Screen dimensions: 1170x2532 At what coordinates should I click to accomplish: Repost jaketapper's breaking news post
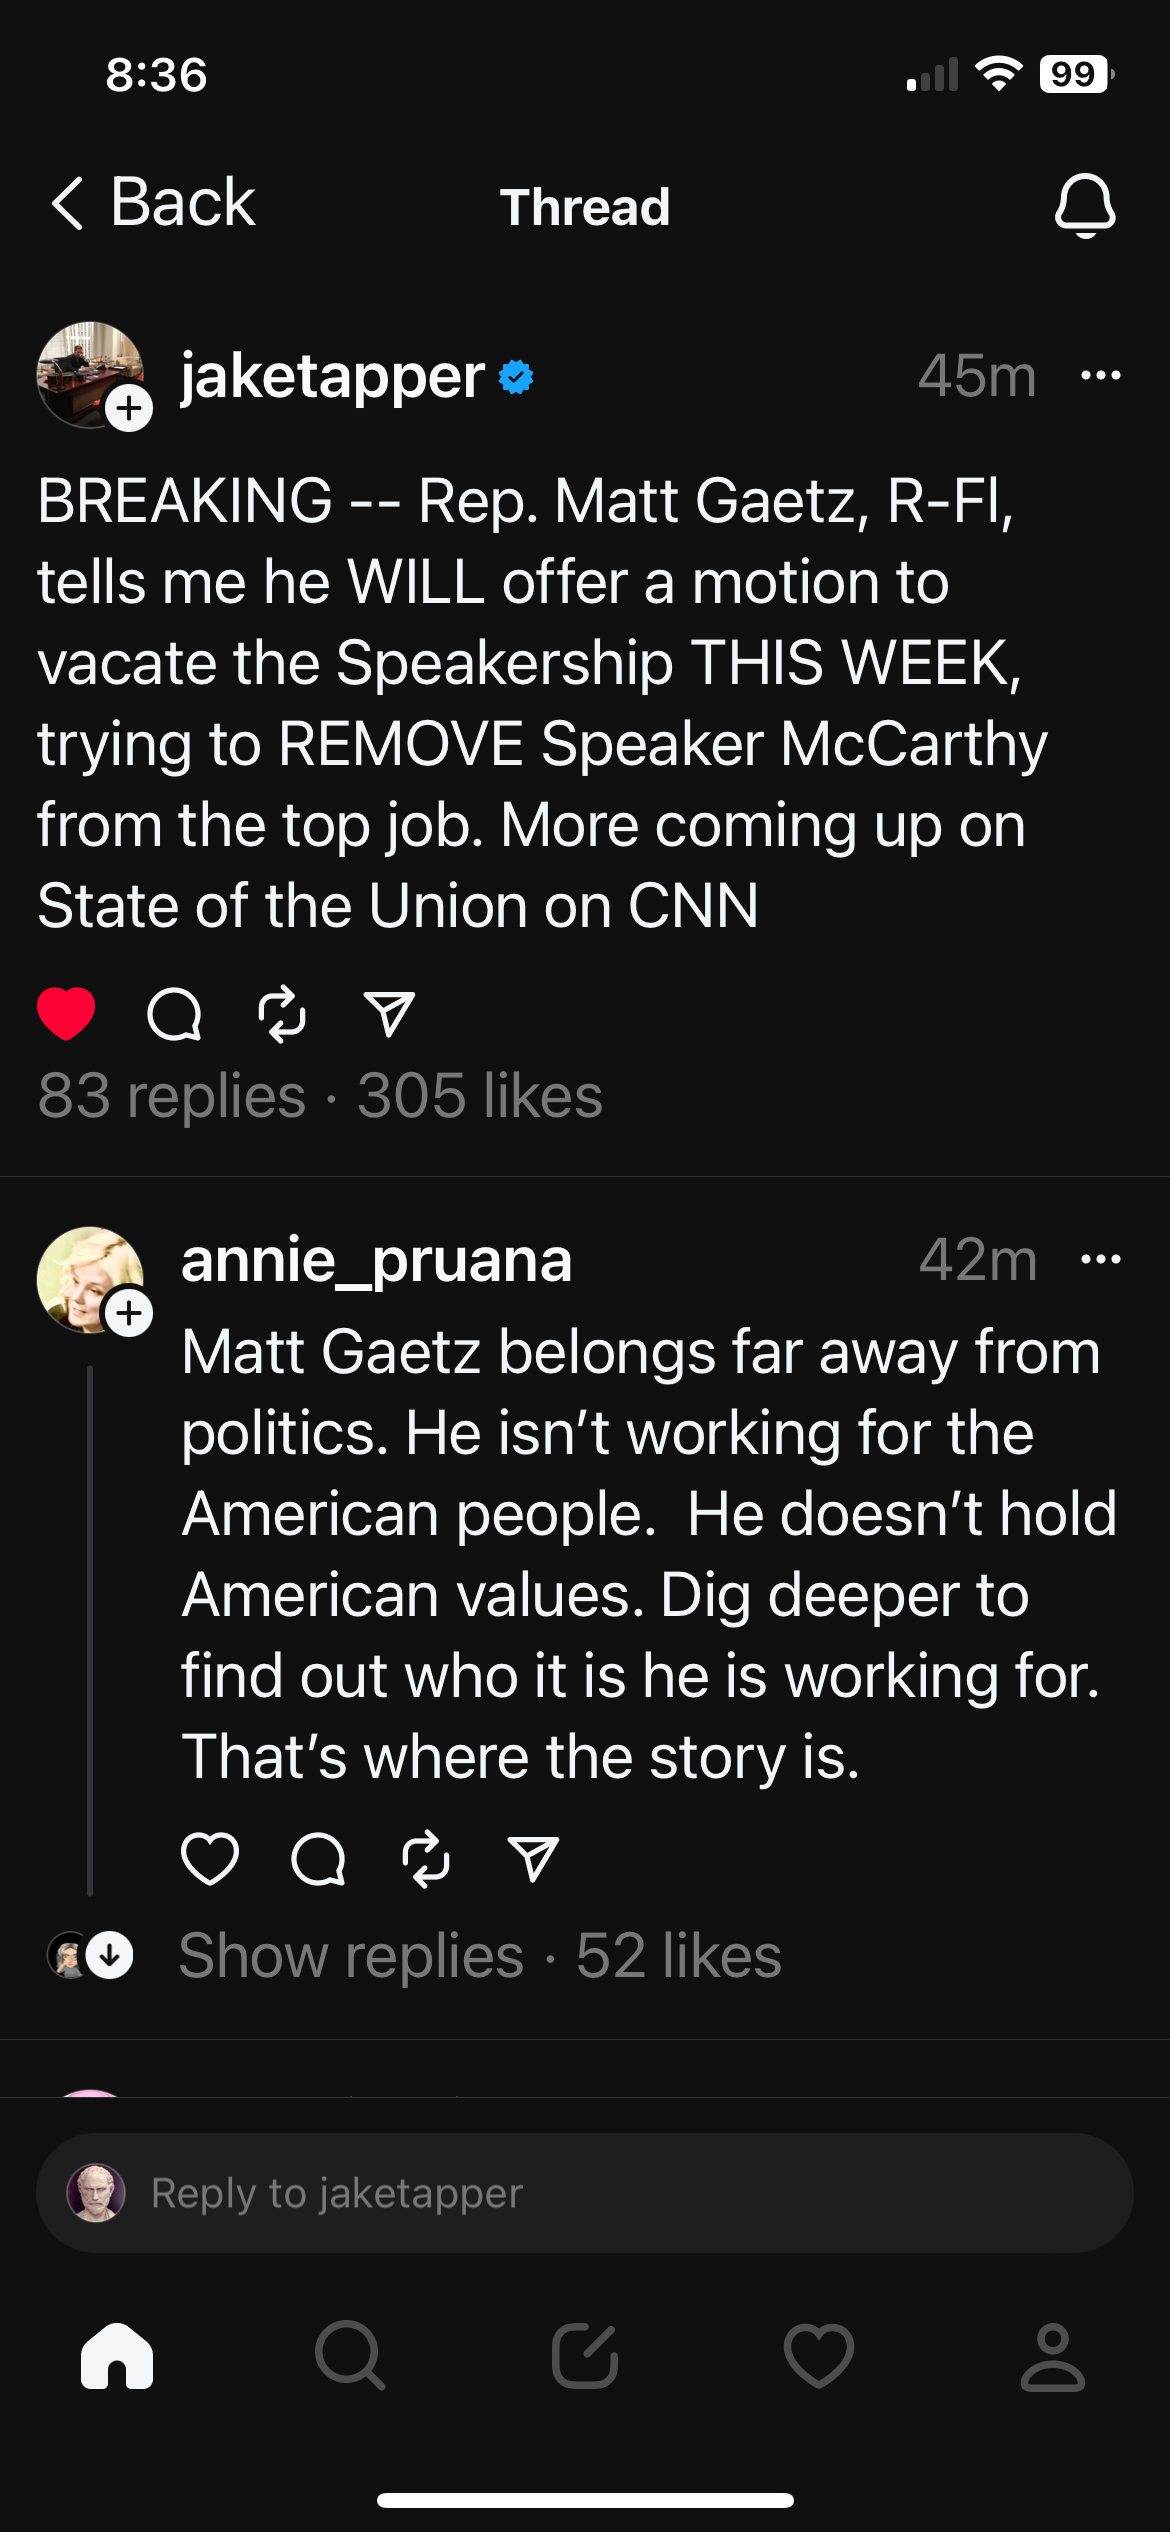point(282,1014)
